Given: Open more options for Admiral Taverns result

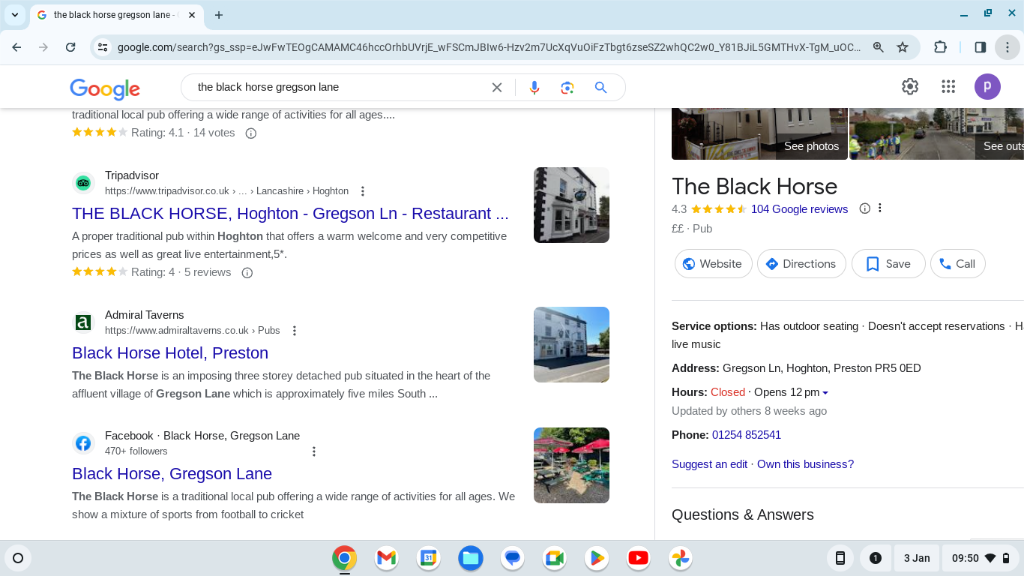Looking at the screenshot, I should [295, 330].
